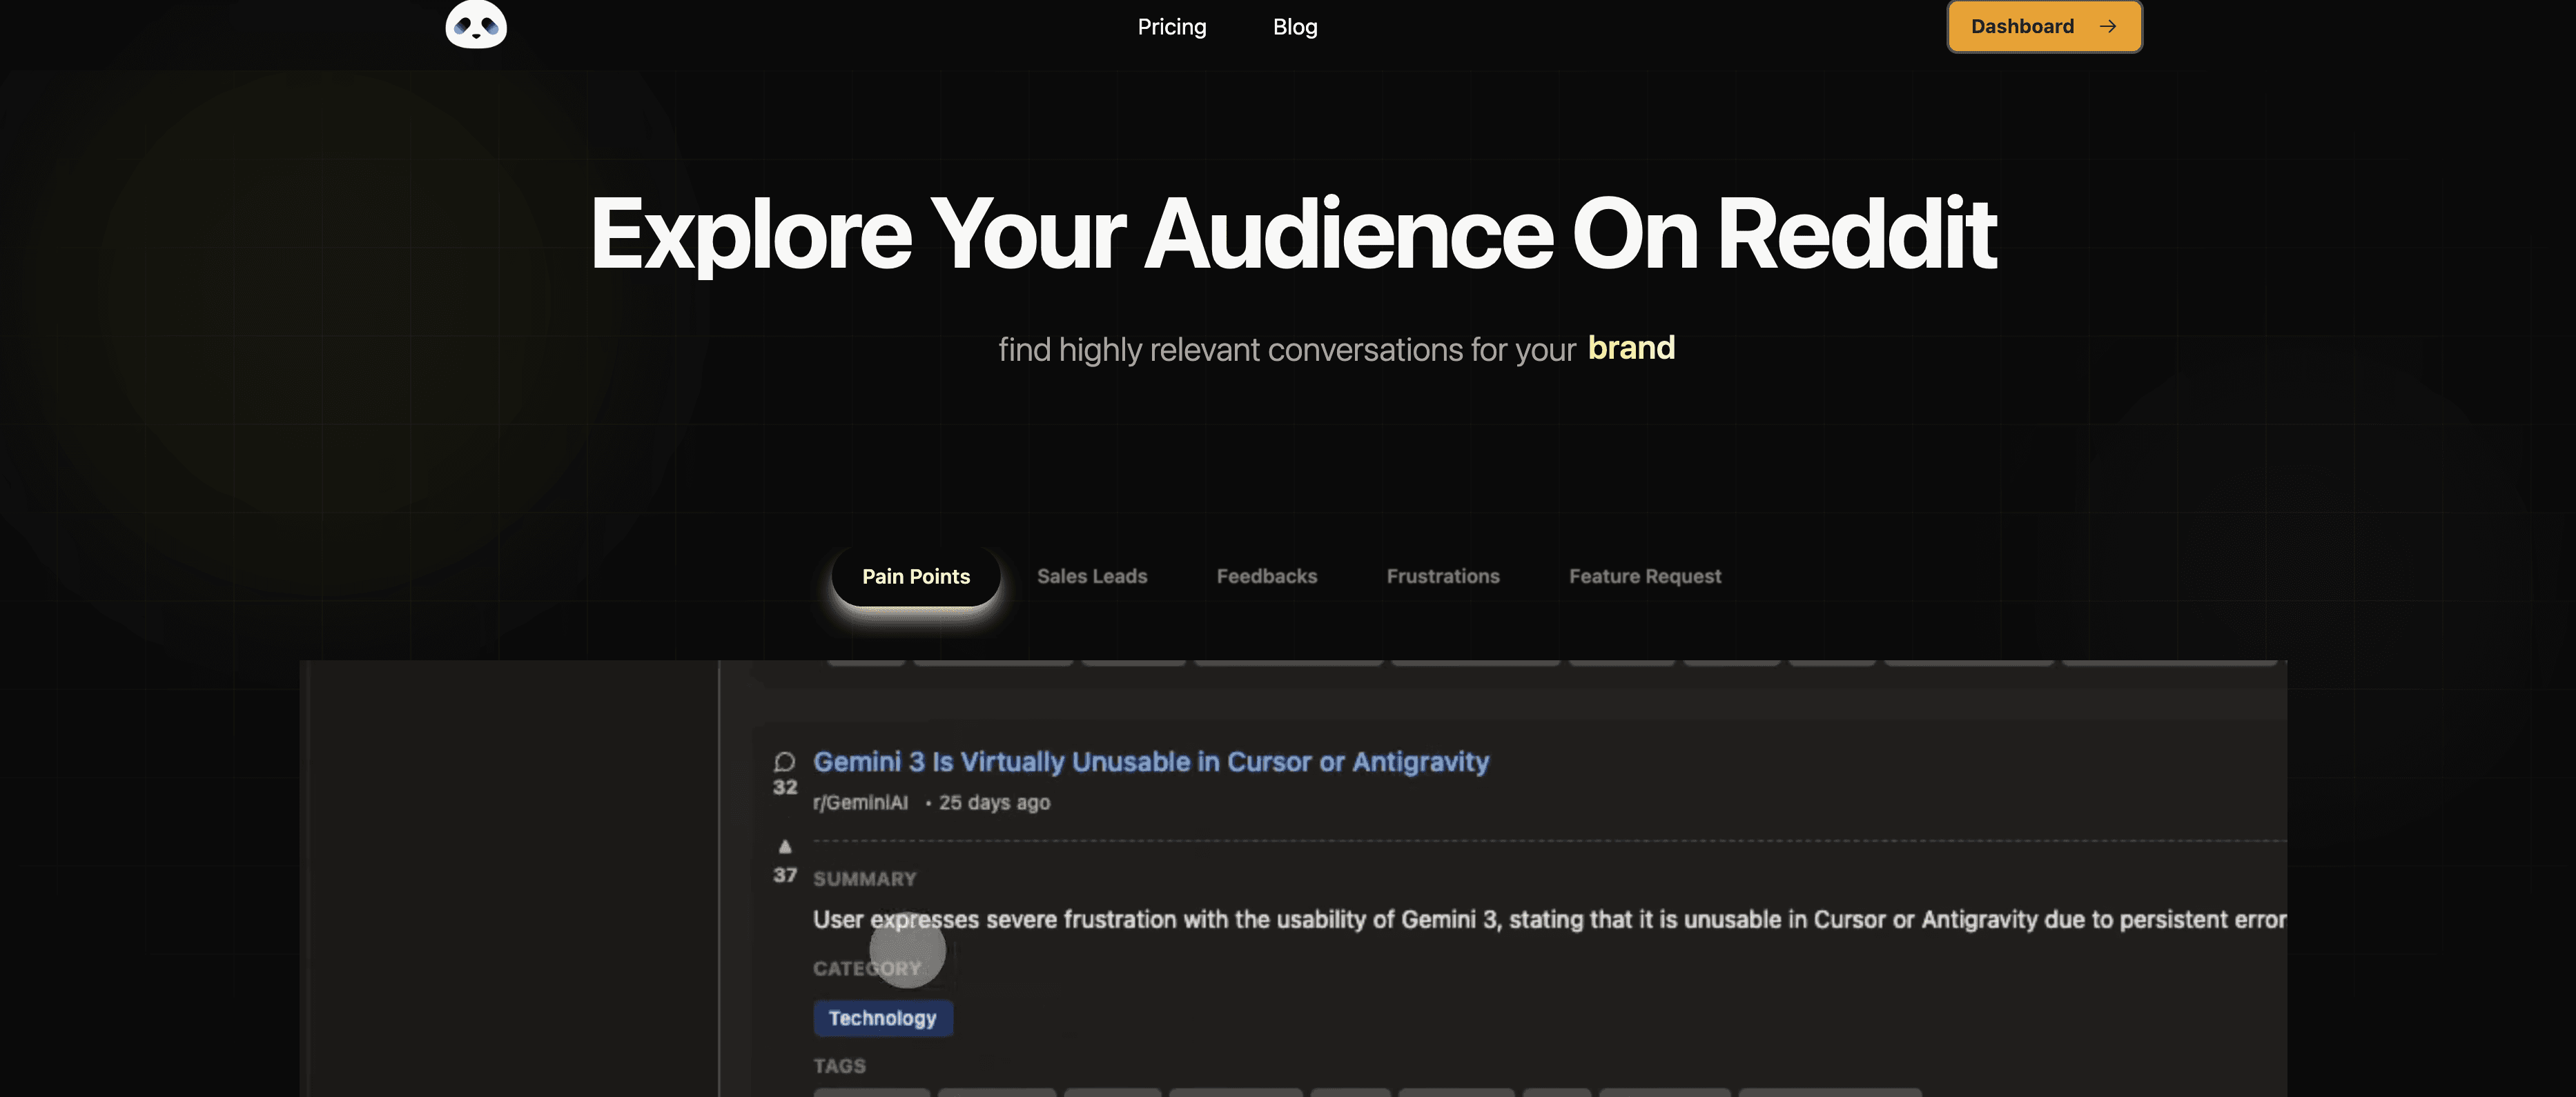The image size is (2576, 1097).
Task: Open the Blog page
Action: [x=1295, y=27]
